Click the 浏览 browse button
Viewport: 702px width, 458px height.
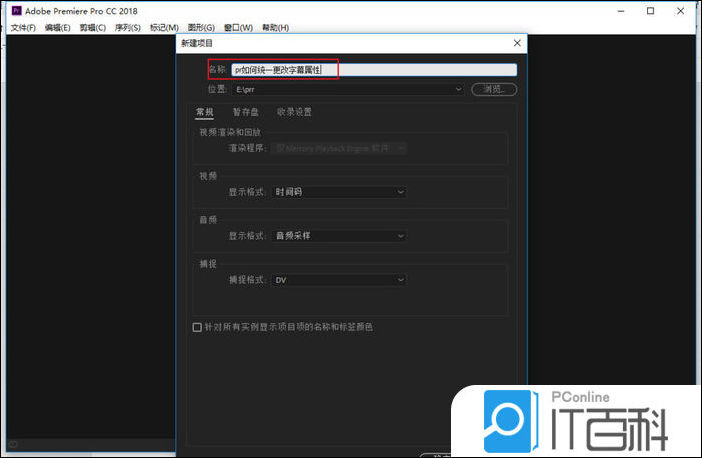click(x=494, y=90)
